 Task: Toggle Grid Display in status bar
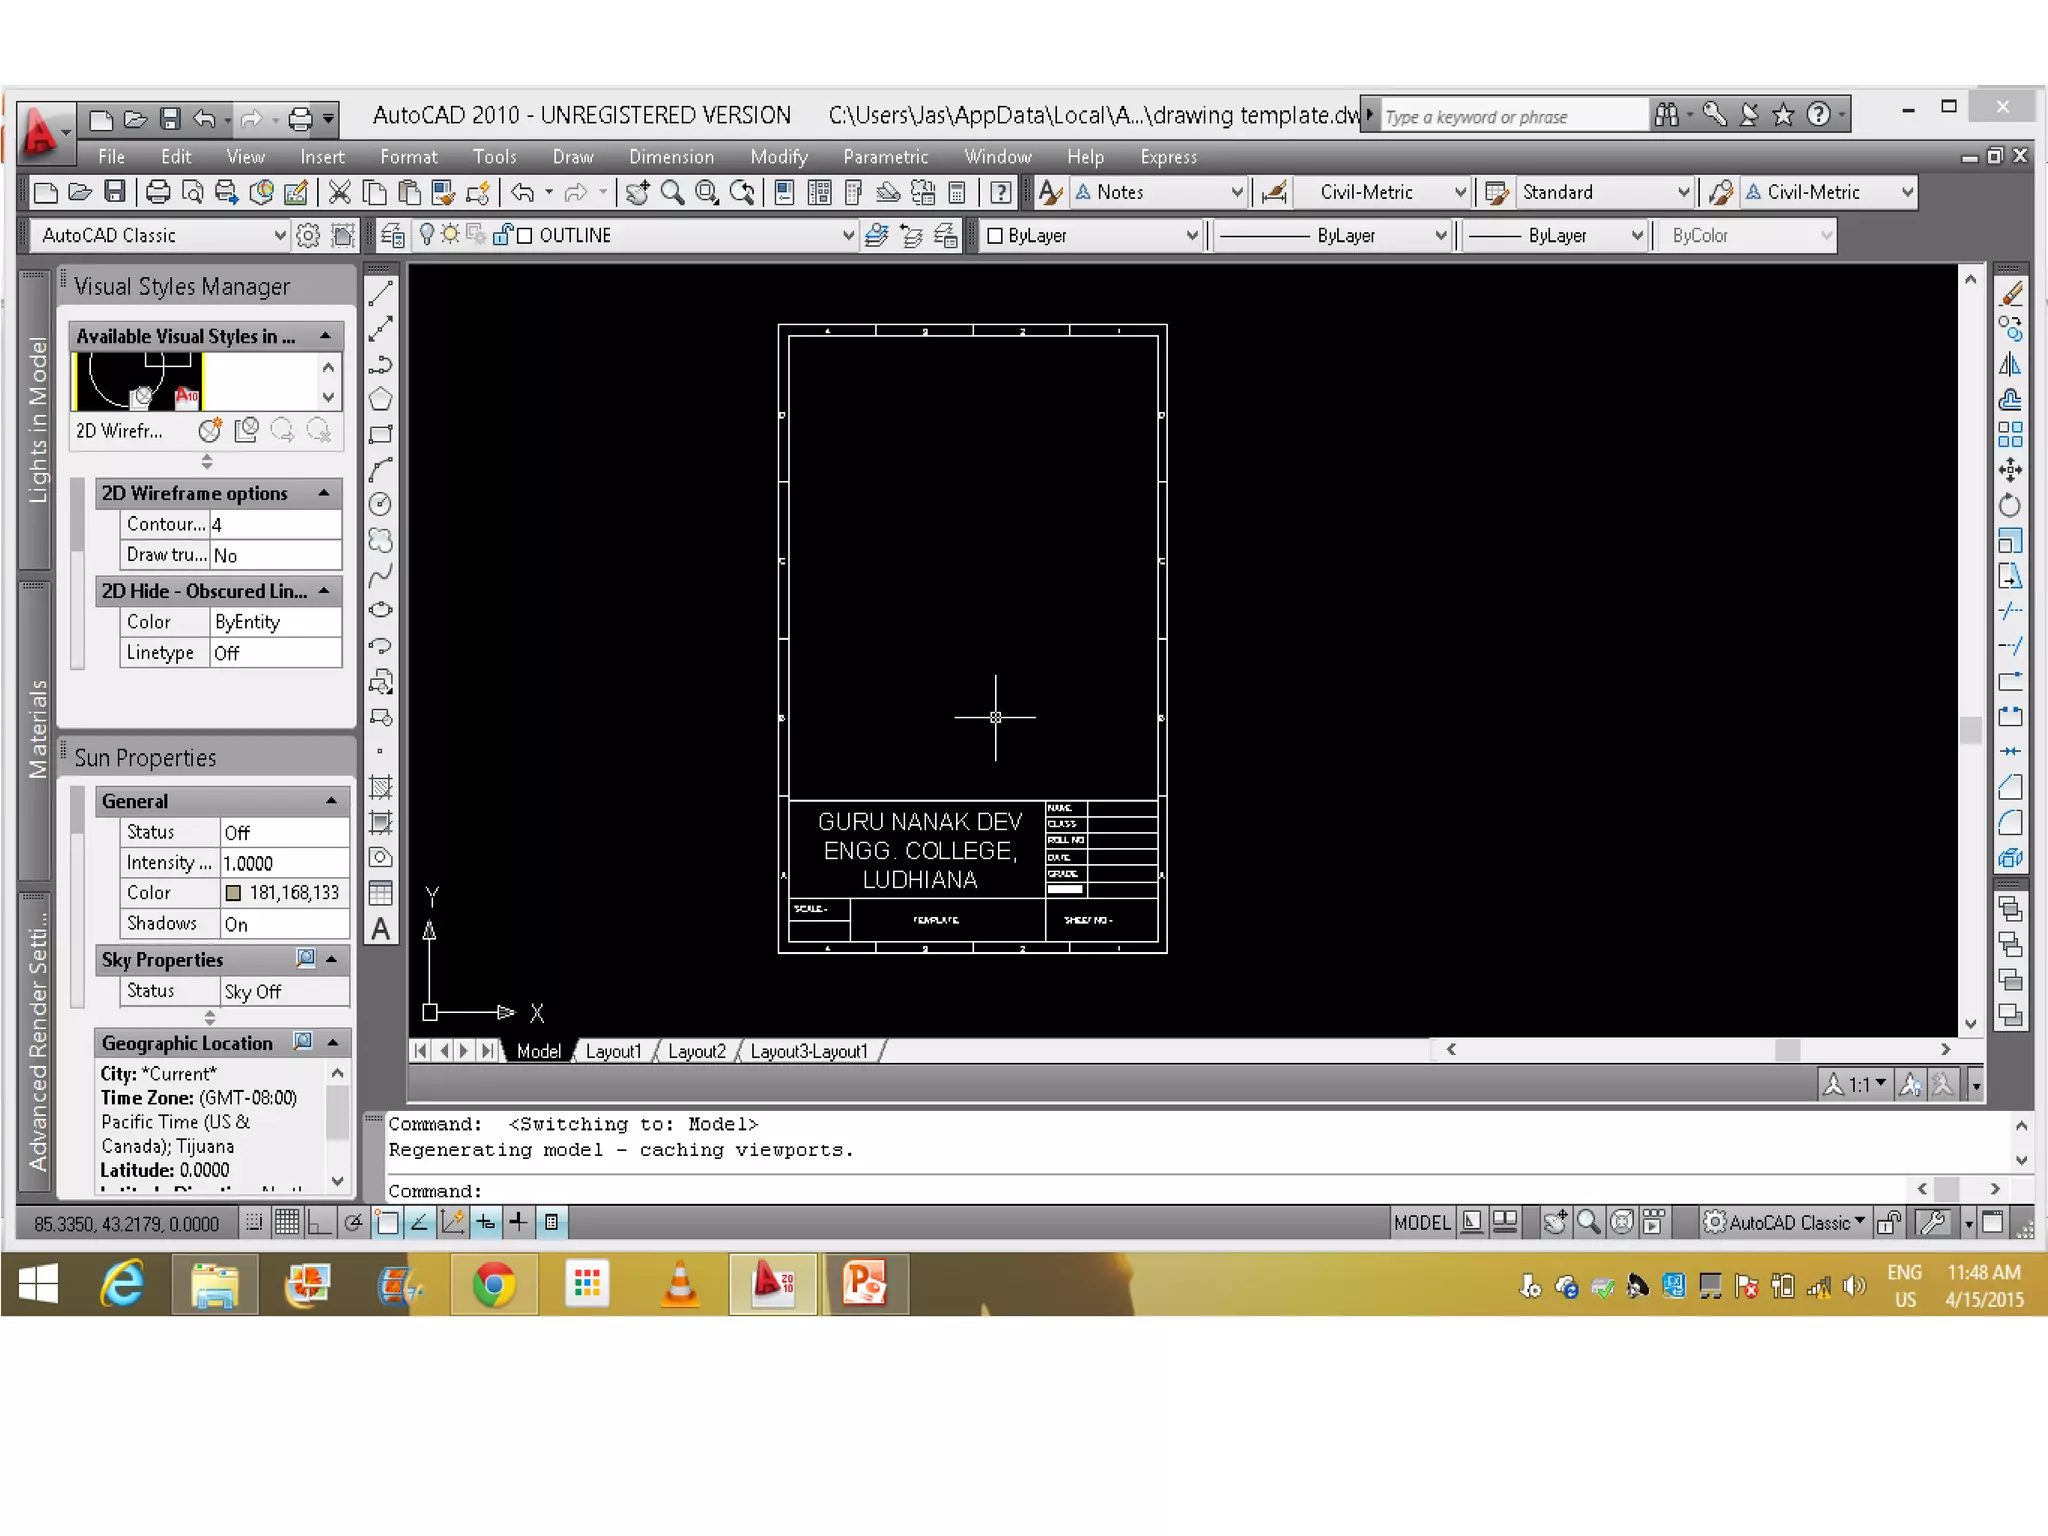287,1222
